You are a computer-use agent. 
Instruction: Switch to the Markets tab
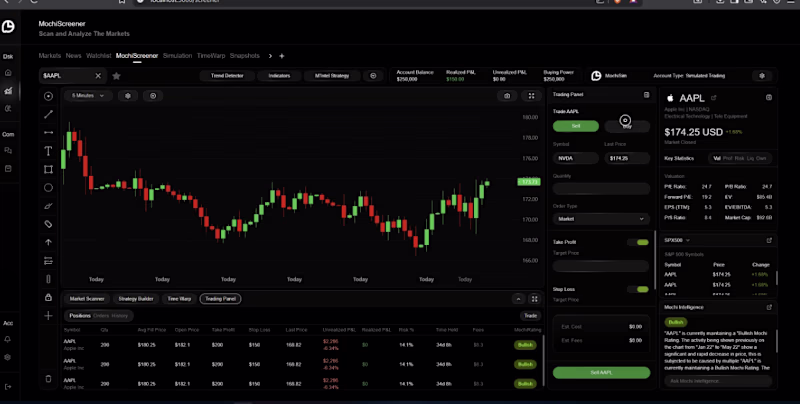pyautogui.click(x=49, y=56)
